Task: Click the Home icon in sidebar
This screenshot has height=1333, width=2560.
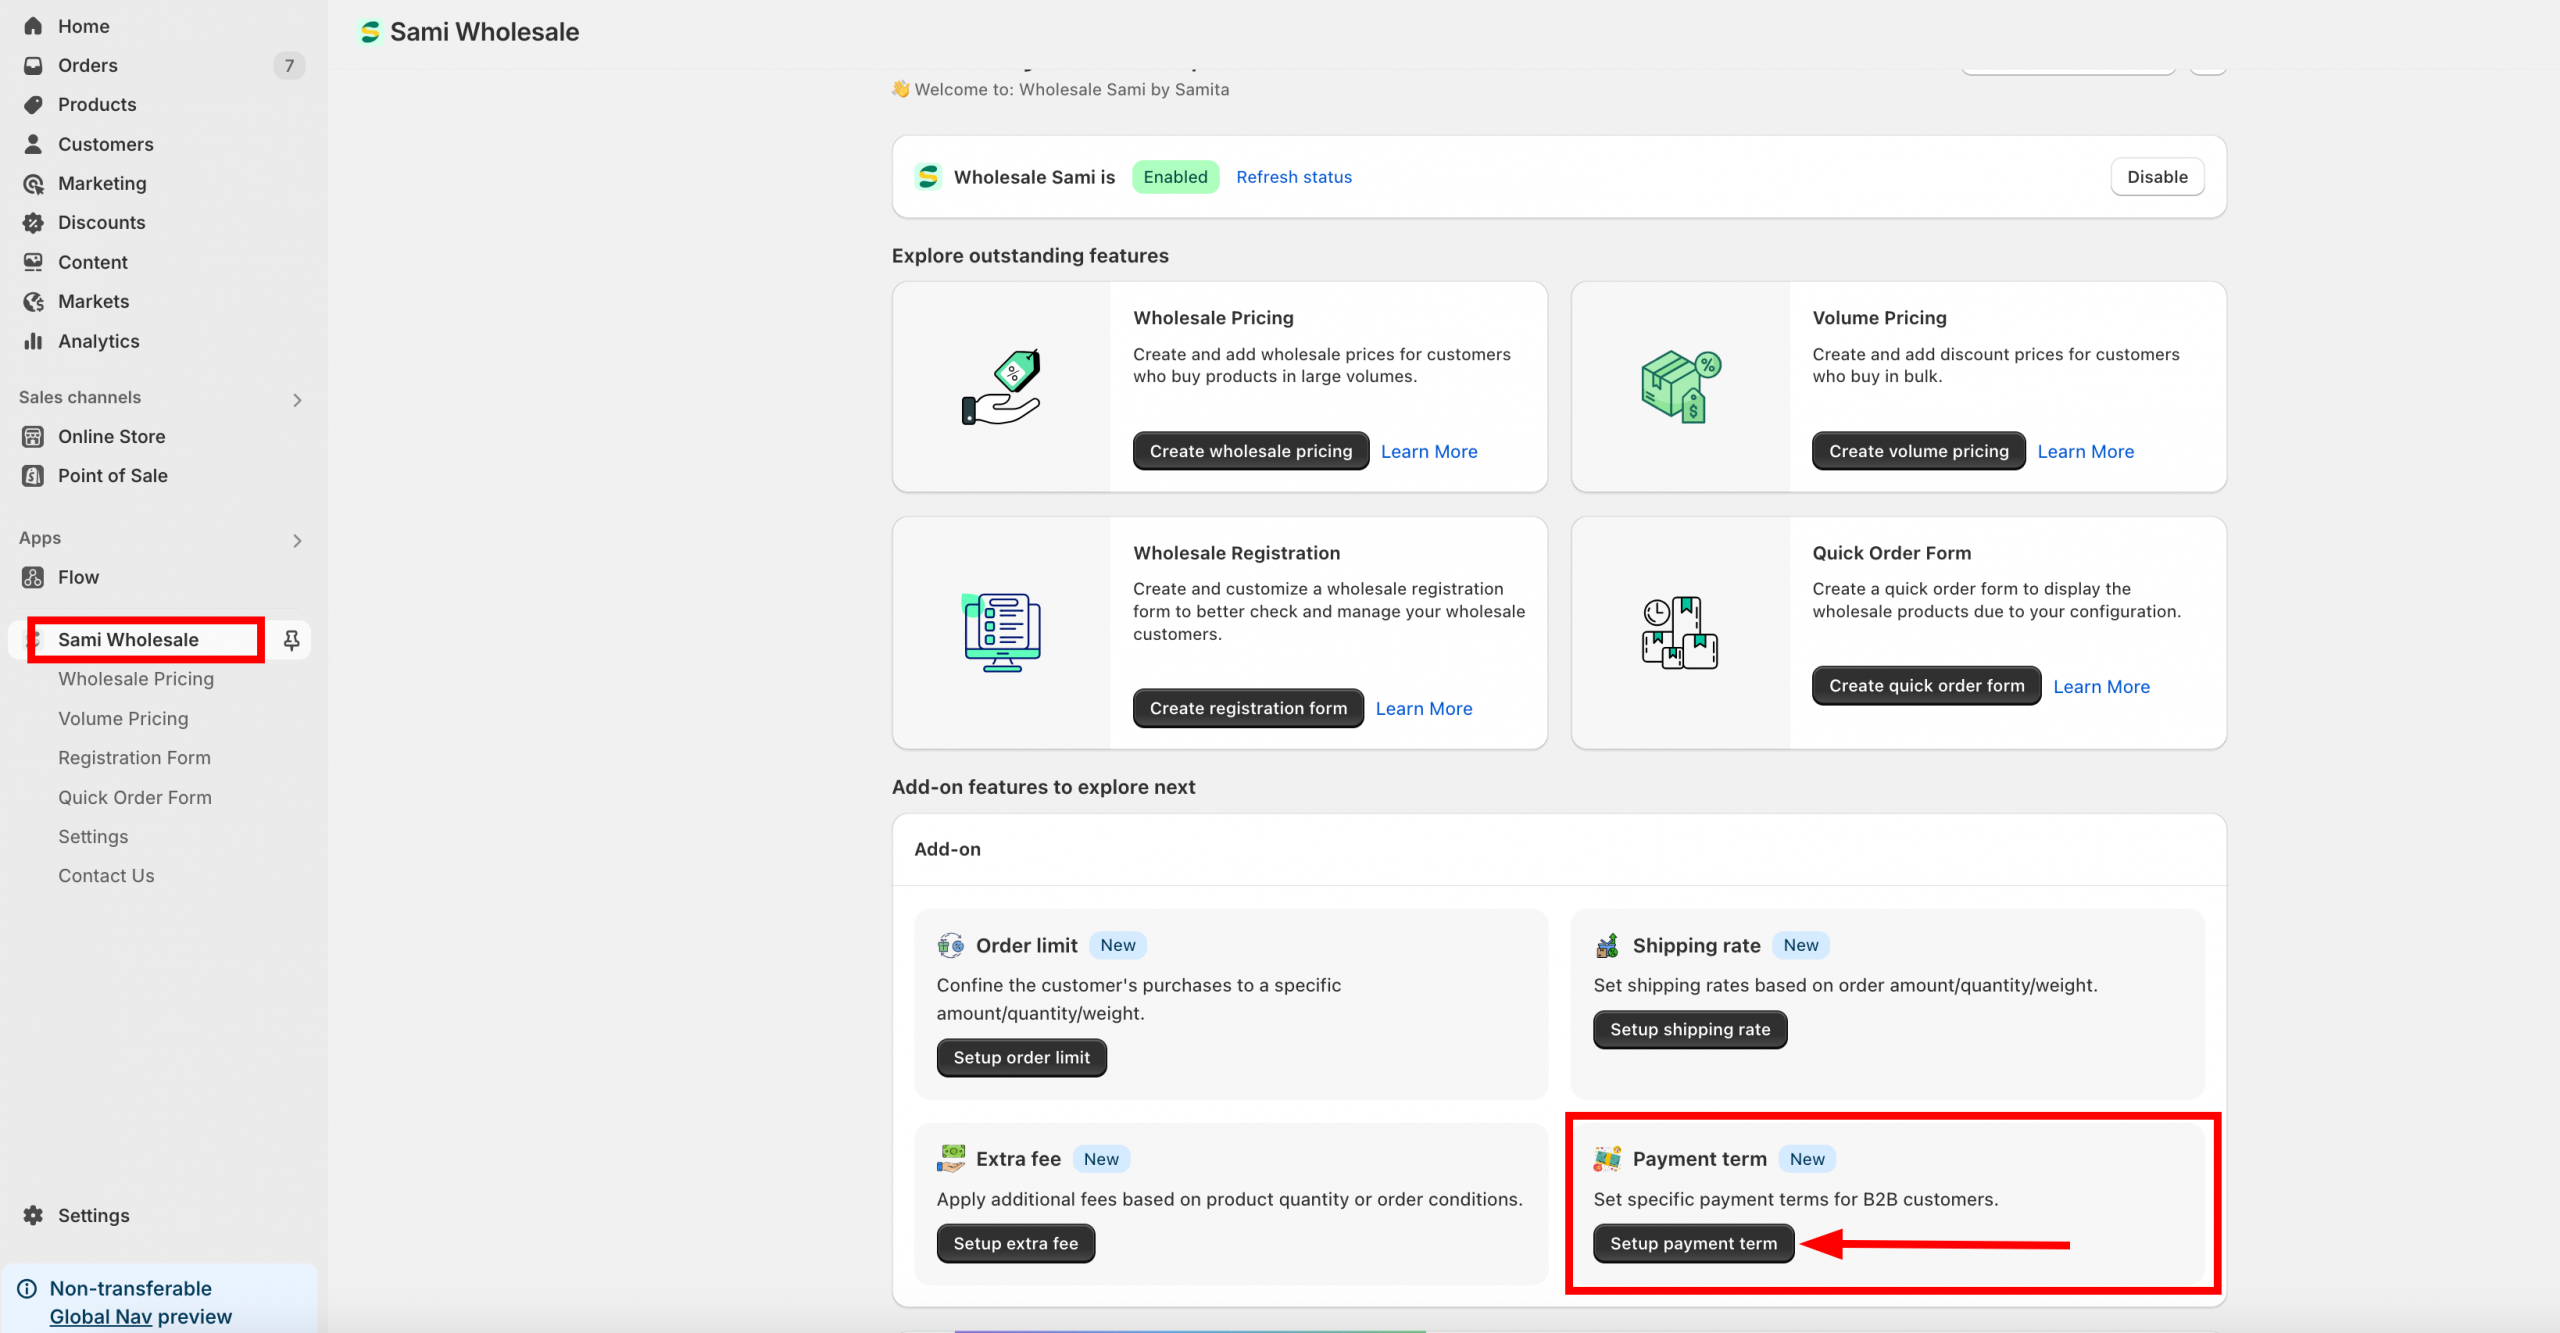Action: [x=33, y=26]
